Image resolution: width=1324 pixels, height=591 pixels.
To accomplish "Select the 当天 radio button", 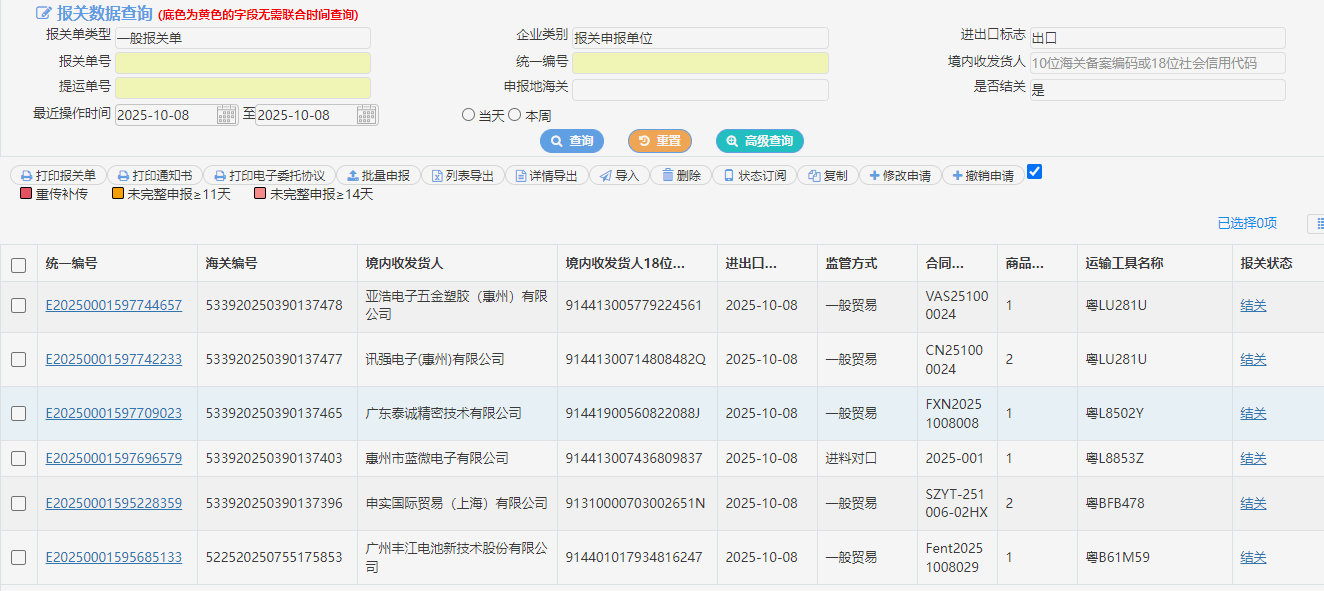I will 468,115.
